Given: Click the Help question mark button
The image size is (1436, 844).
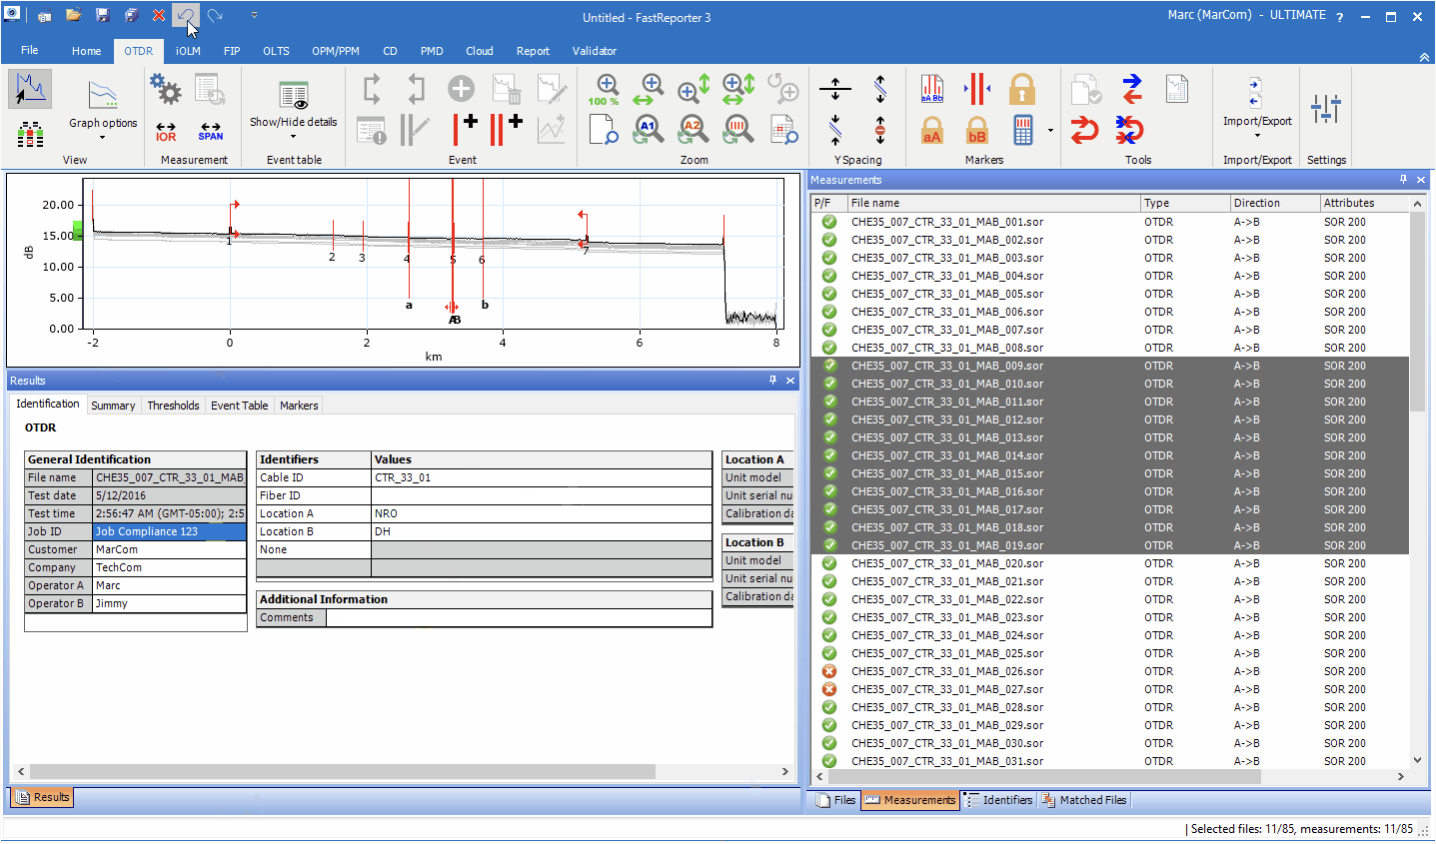Looking at the screenshot, I should coord(1339,17).
